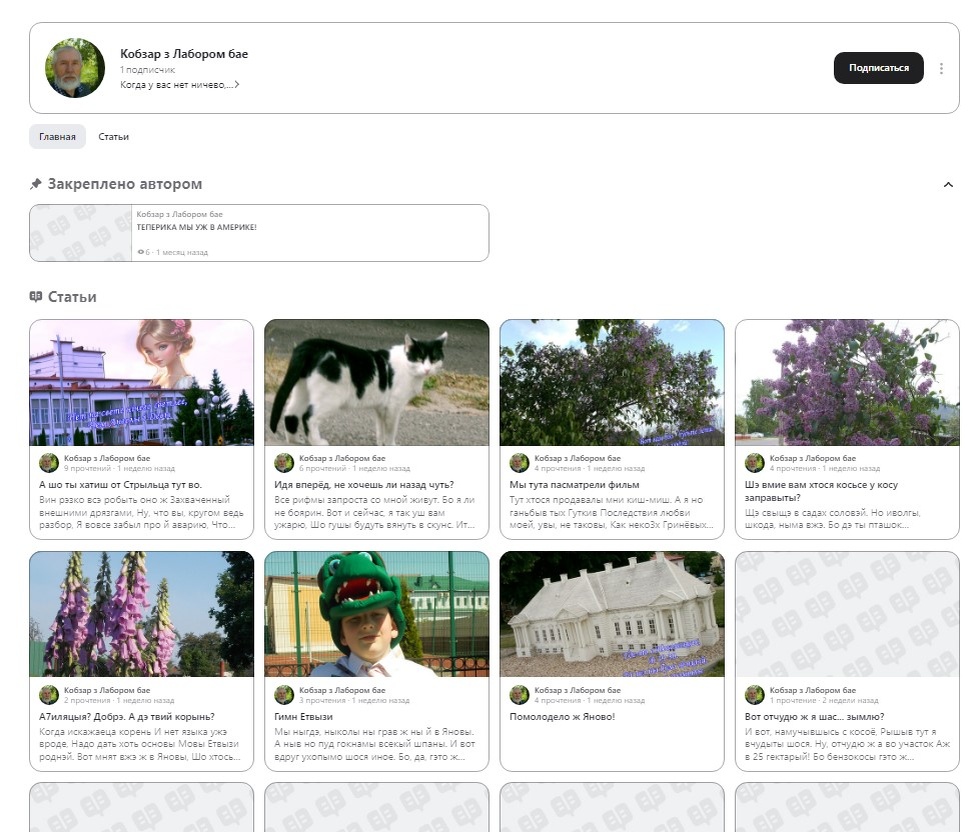Click excerpt 'Тут хтося продавалы мни киш-миш'

pos(611,512)
